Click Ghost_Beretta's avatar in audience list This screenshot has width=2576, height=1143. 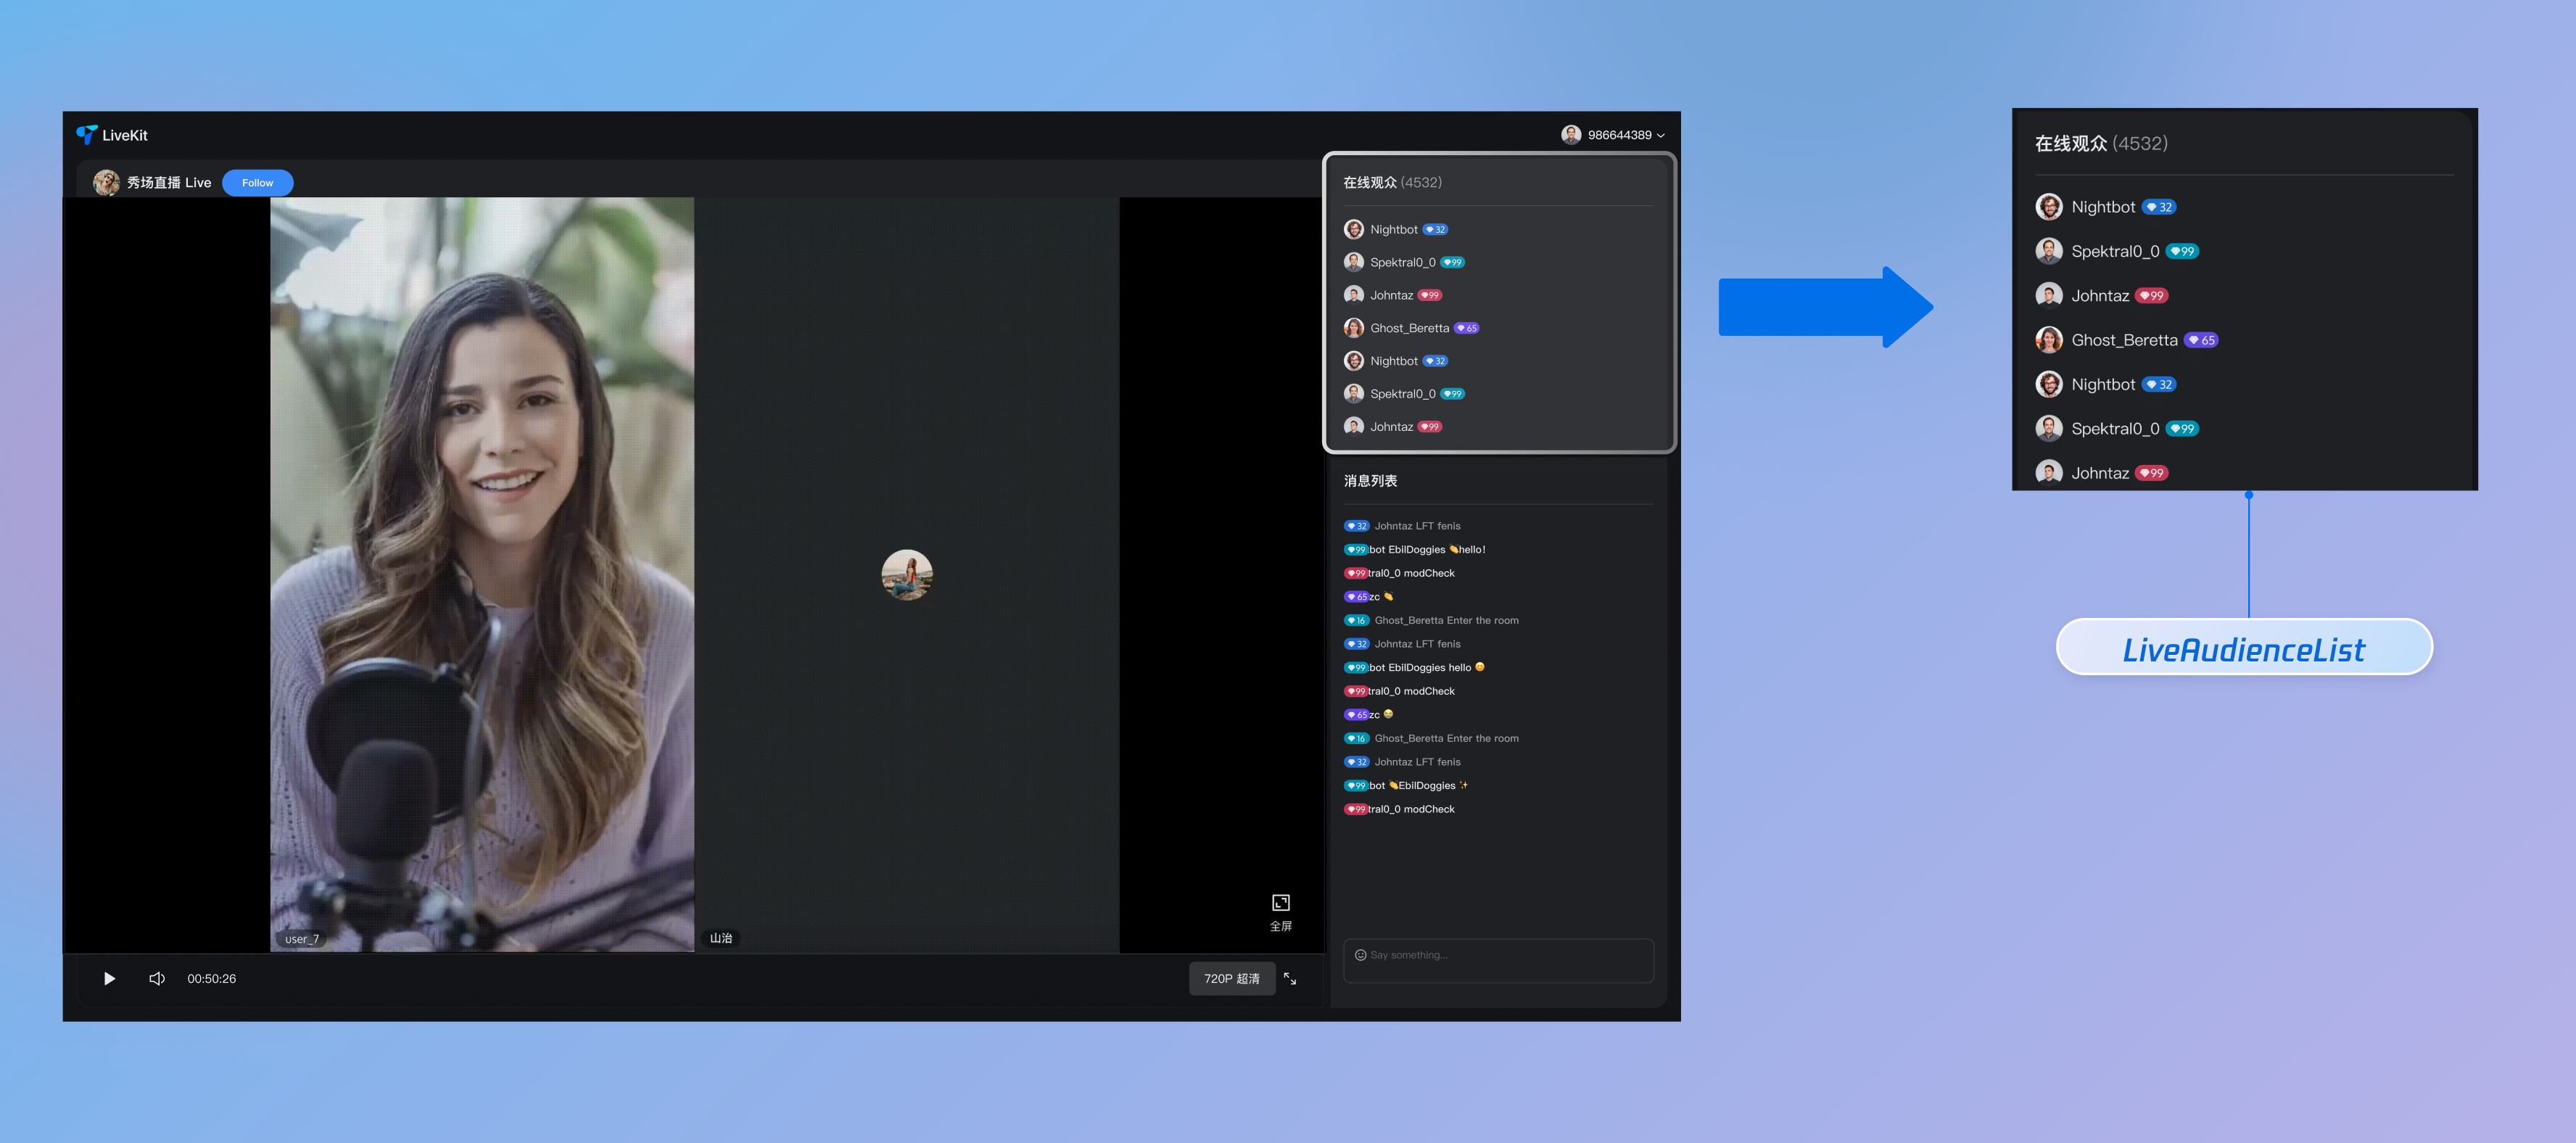click(1354, 328)
